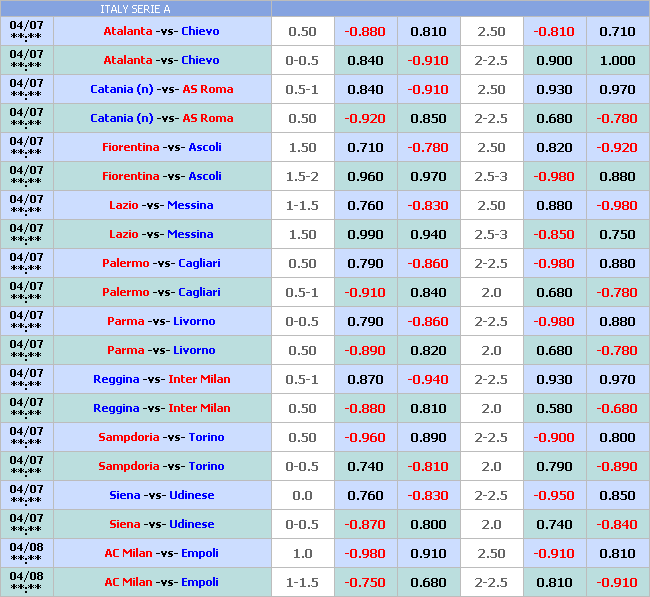650x597 pixels.
Task: Choose the 0.990 odds for Lazio-Messina
Action: [365, 235]
